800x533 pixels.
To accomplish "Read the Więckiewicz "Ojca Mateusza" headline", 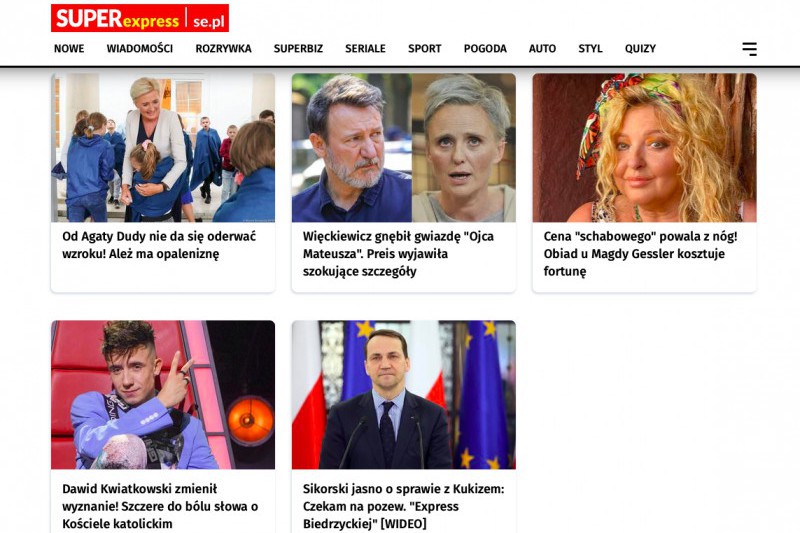I will [398, 253].
